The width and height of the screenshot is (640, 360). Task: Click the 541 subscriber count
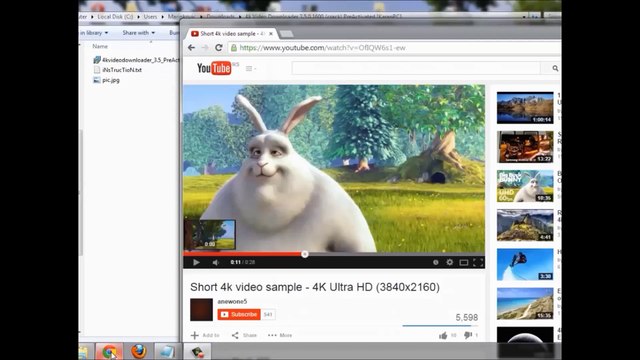click(x=268, y=314)
